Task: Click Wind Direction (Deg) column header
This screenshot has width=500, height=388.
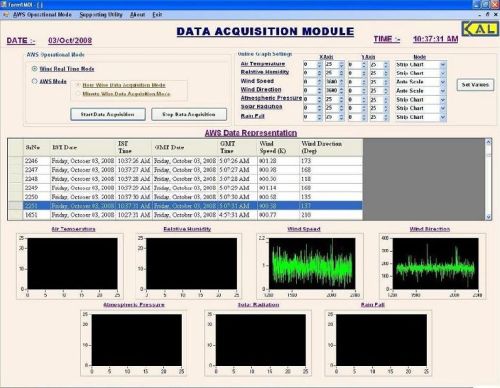Action: [331, 147]
